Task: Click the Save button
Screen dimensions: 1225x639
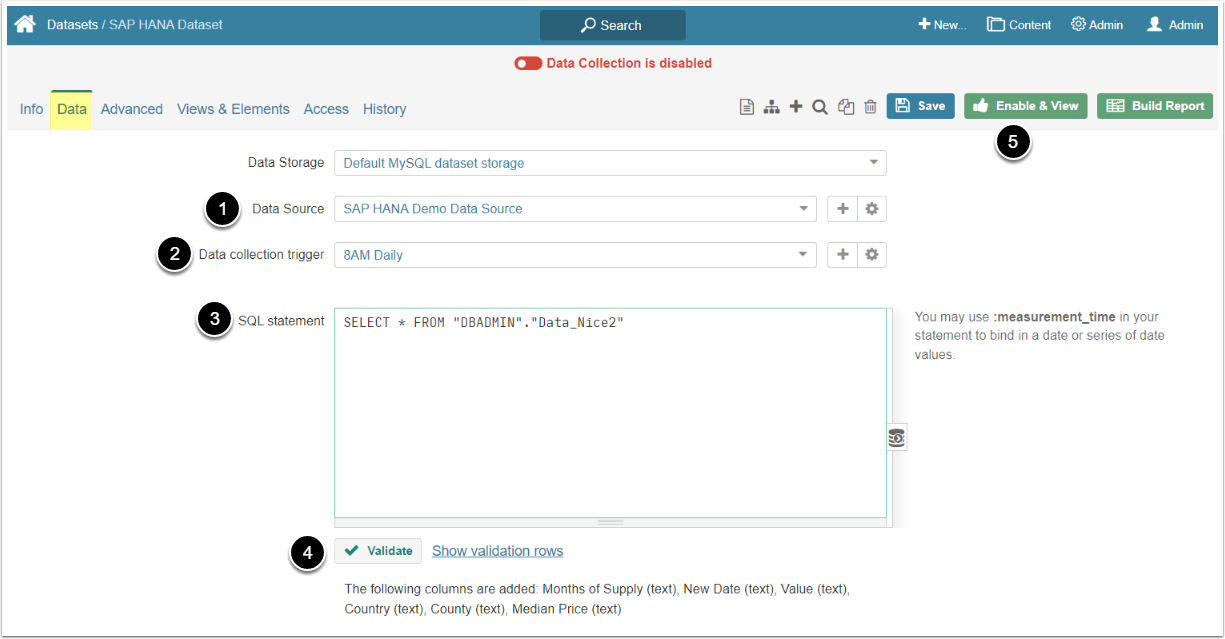Action: coord(920,106)
